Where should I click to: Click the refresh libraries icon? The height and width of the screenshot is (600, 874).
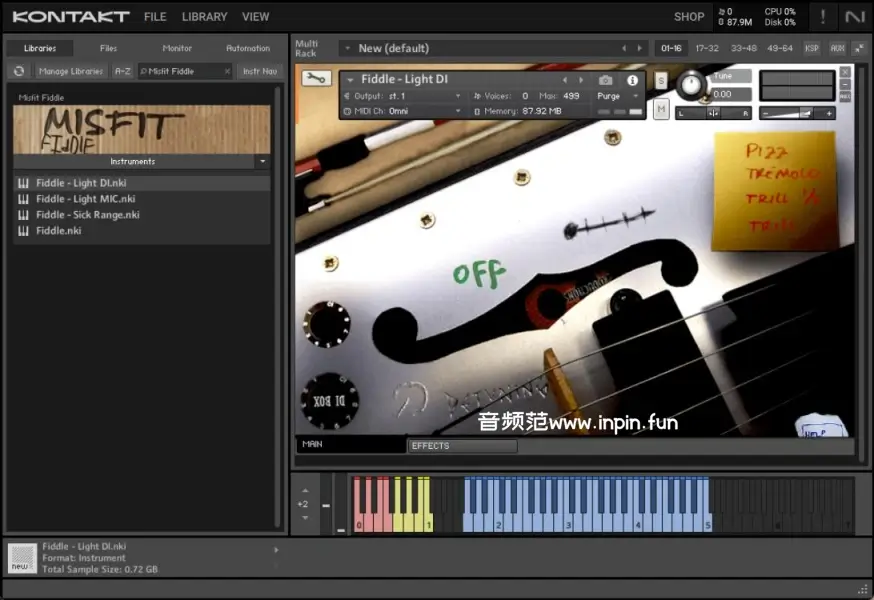coord(18,71)
